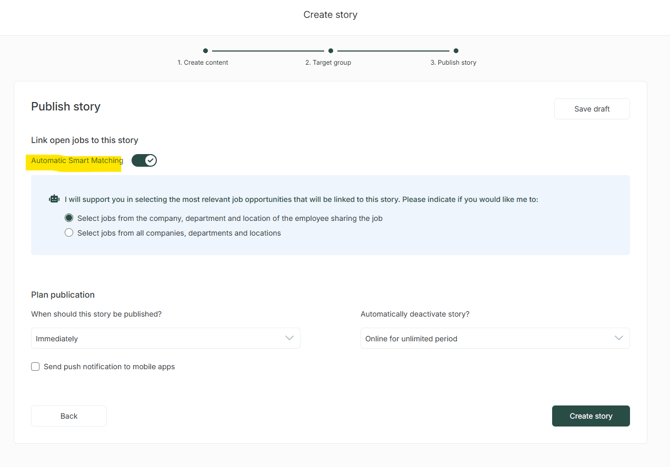Select jobs from employee's company radio option

coord(69,218)
